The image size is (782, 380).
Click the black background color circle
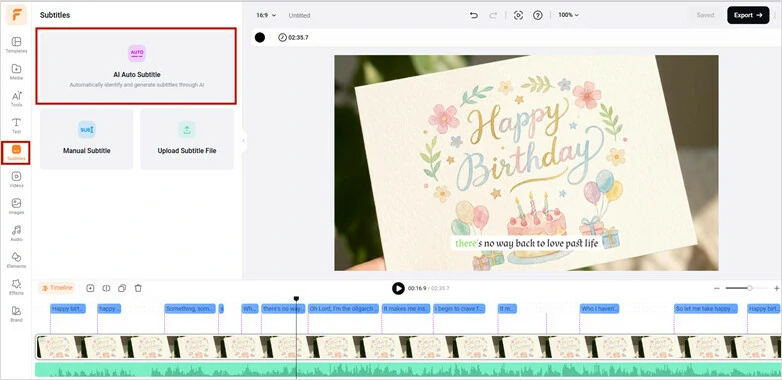pos(260,37)
